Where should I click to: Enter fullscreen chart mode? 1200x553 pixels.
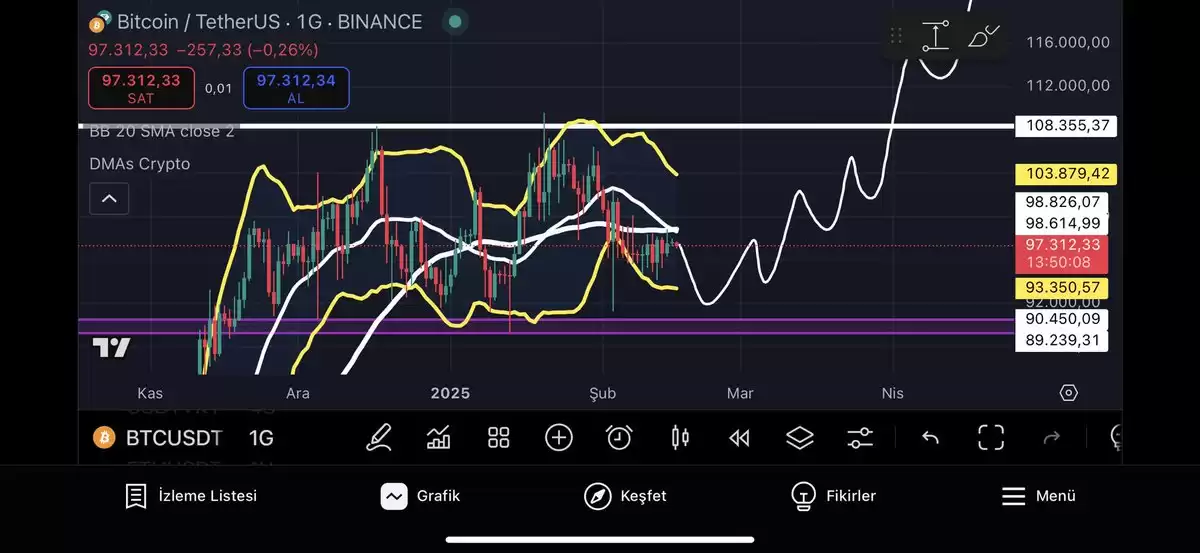pyautogui.click(x=990, y=437)
